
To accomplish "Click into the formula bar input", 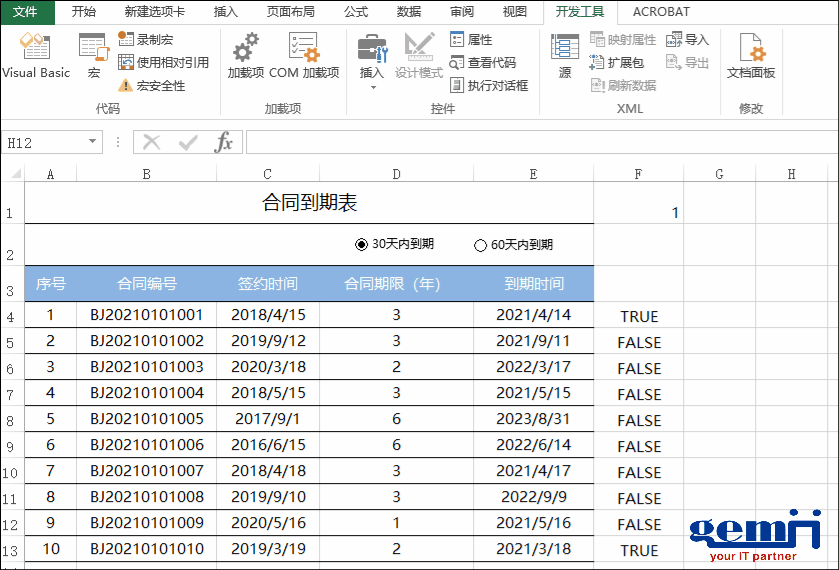I will [x=542, y=142].
